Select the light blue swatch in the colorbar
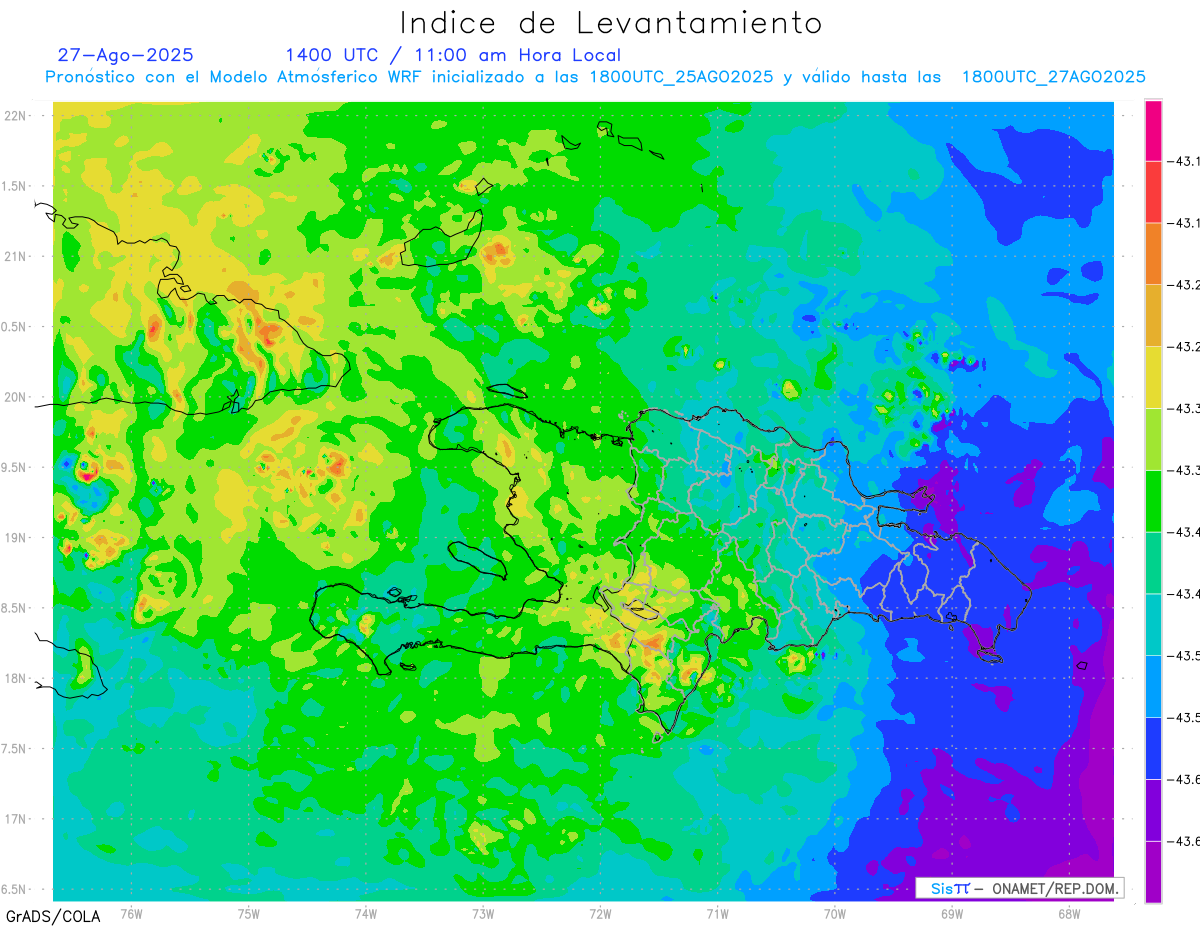 click(1153, 686)
